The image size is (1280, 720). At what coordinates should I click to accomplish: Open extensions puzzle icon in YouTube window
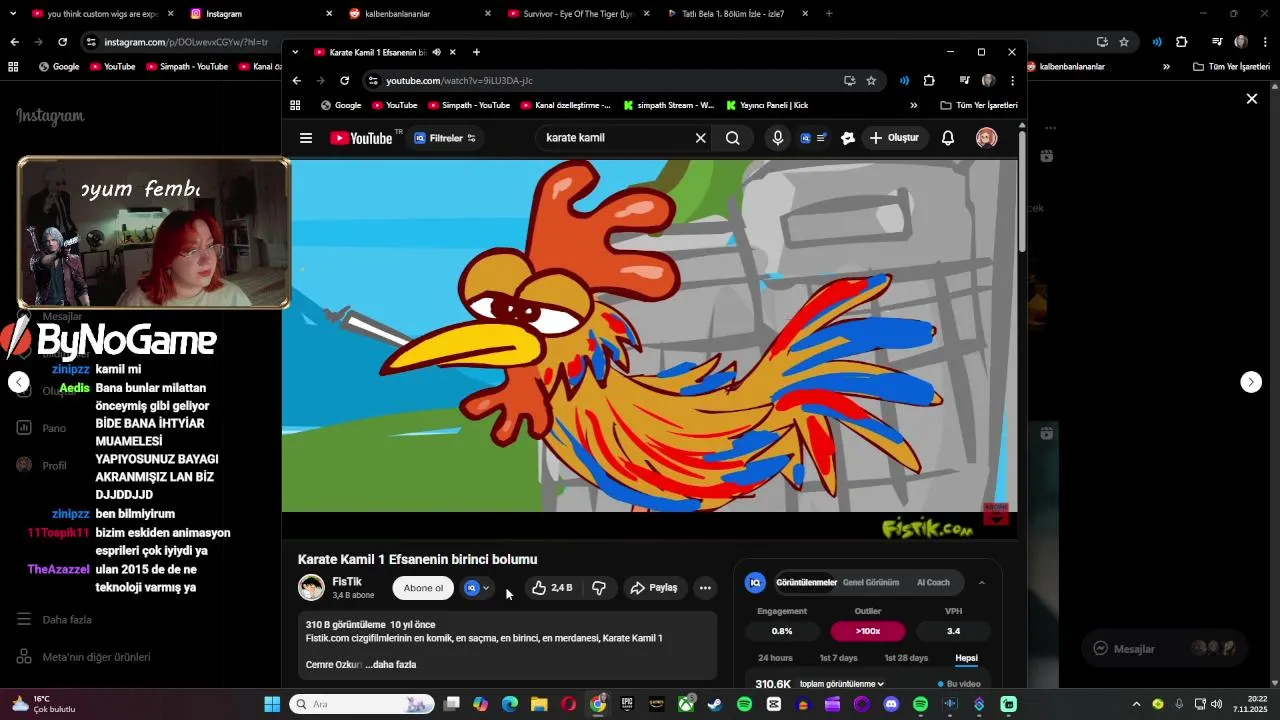[x=929, y=80]
